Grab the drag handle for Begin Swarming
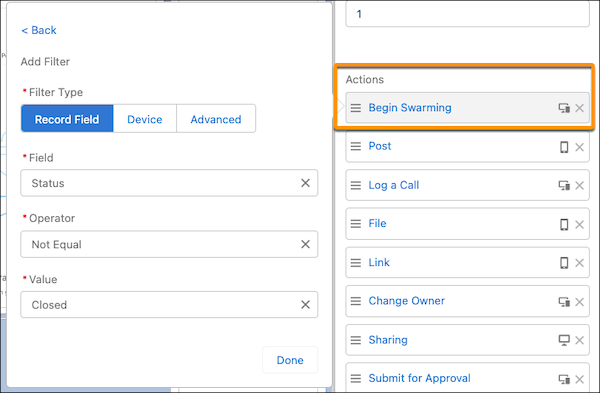This screenshot has height=393, width=600. (x=356, y=108)
